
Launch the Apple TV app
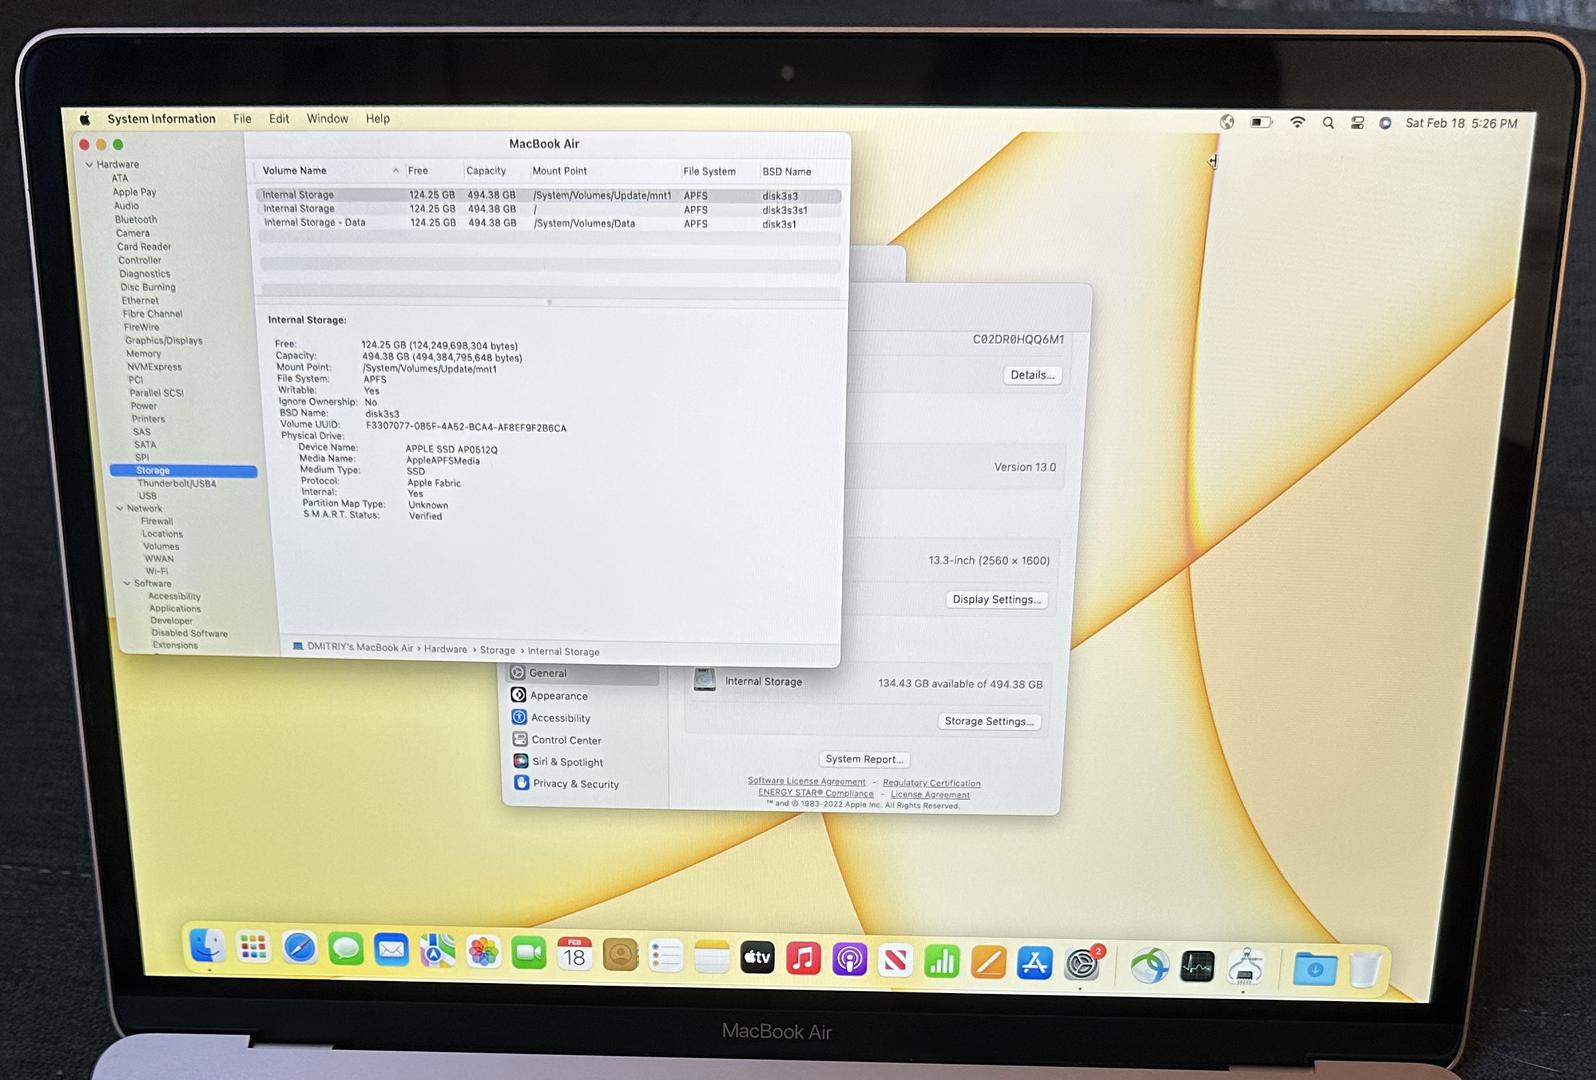tap(758, 958)
